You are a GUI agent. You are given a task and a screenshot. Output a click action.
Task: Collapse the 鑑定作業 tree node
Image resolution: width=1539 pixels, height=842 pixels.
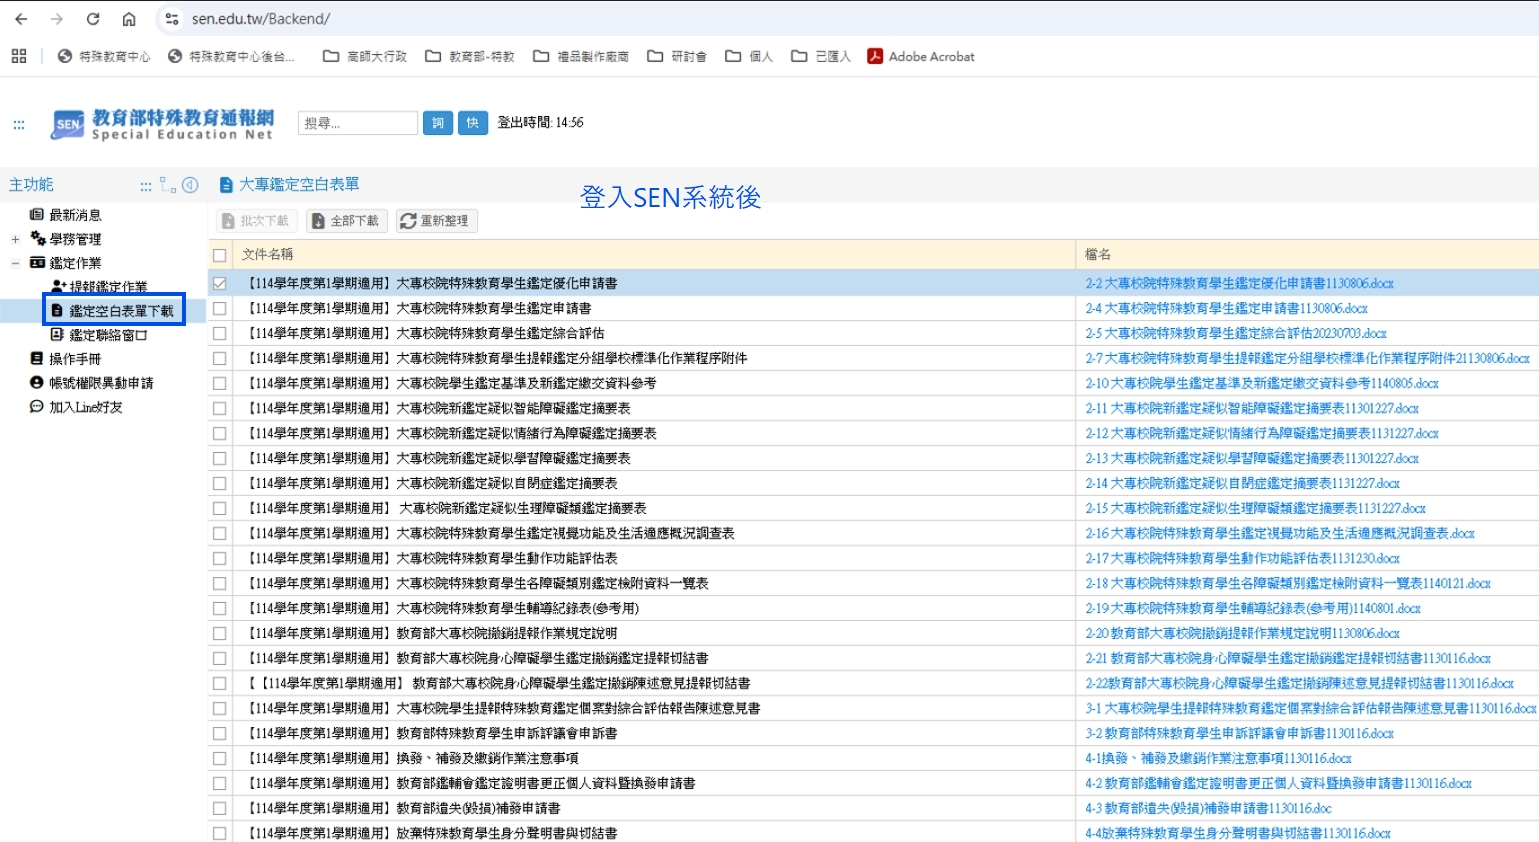[x=15, y=263]
